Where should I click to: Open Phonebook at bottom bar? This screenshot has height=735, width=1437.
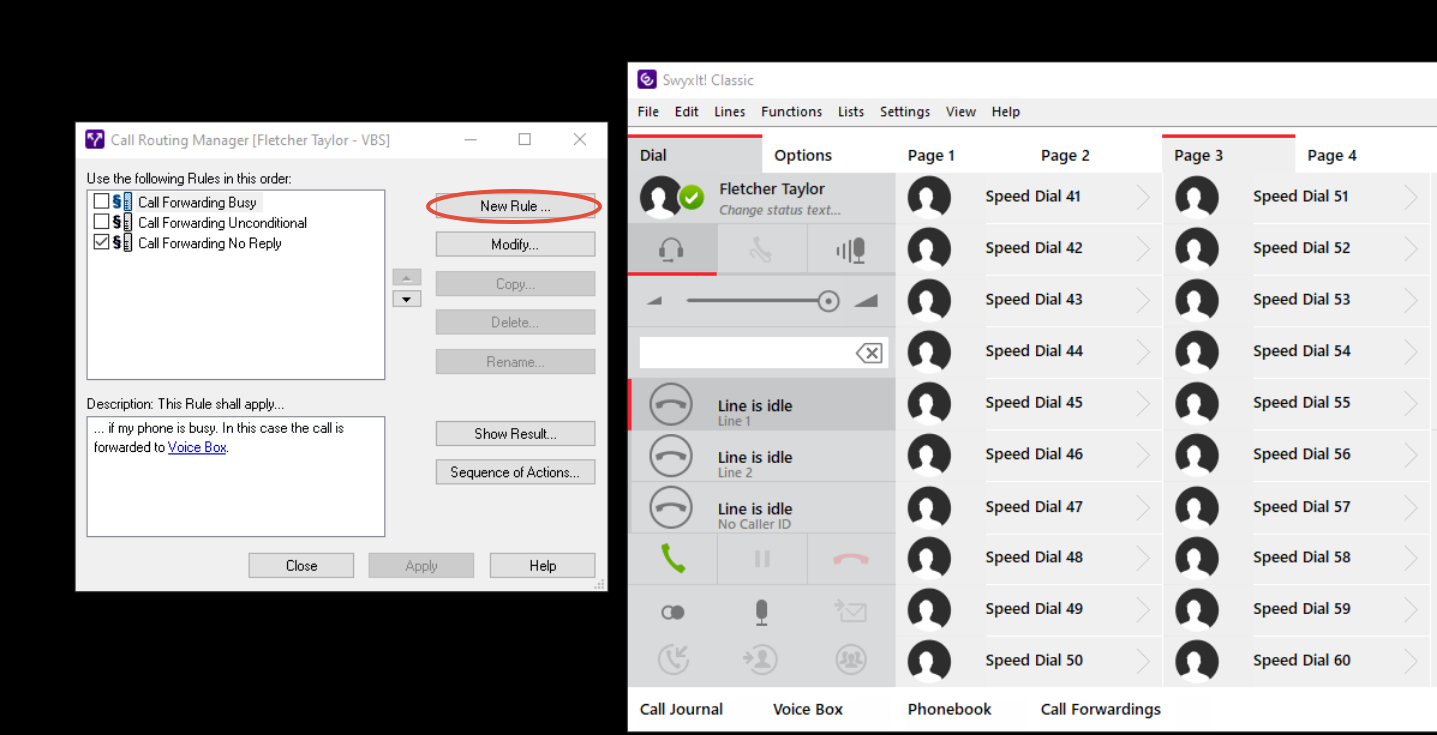(949, 709)
